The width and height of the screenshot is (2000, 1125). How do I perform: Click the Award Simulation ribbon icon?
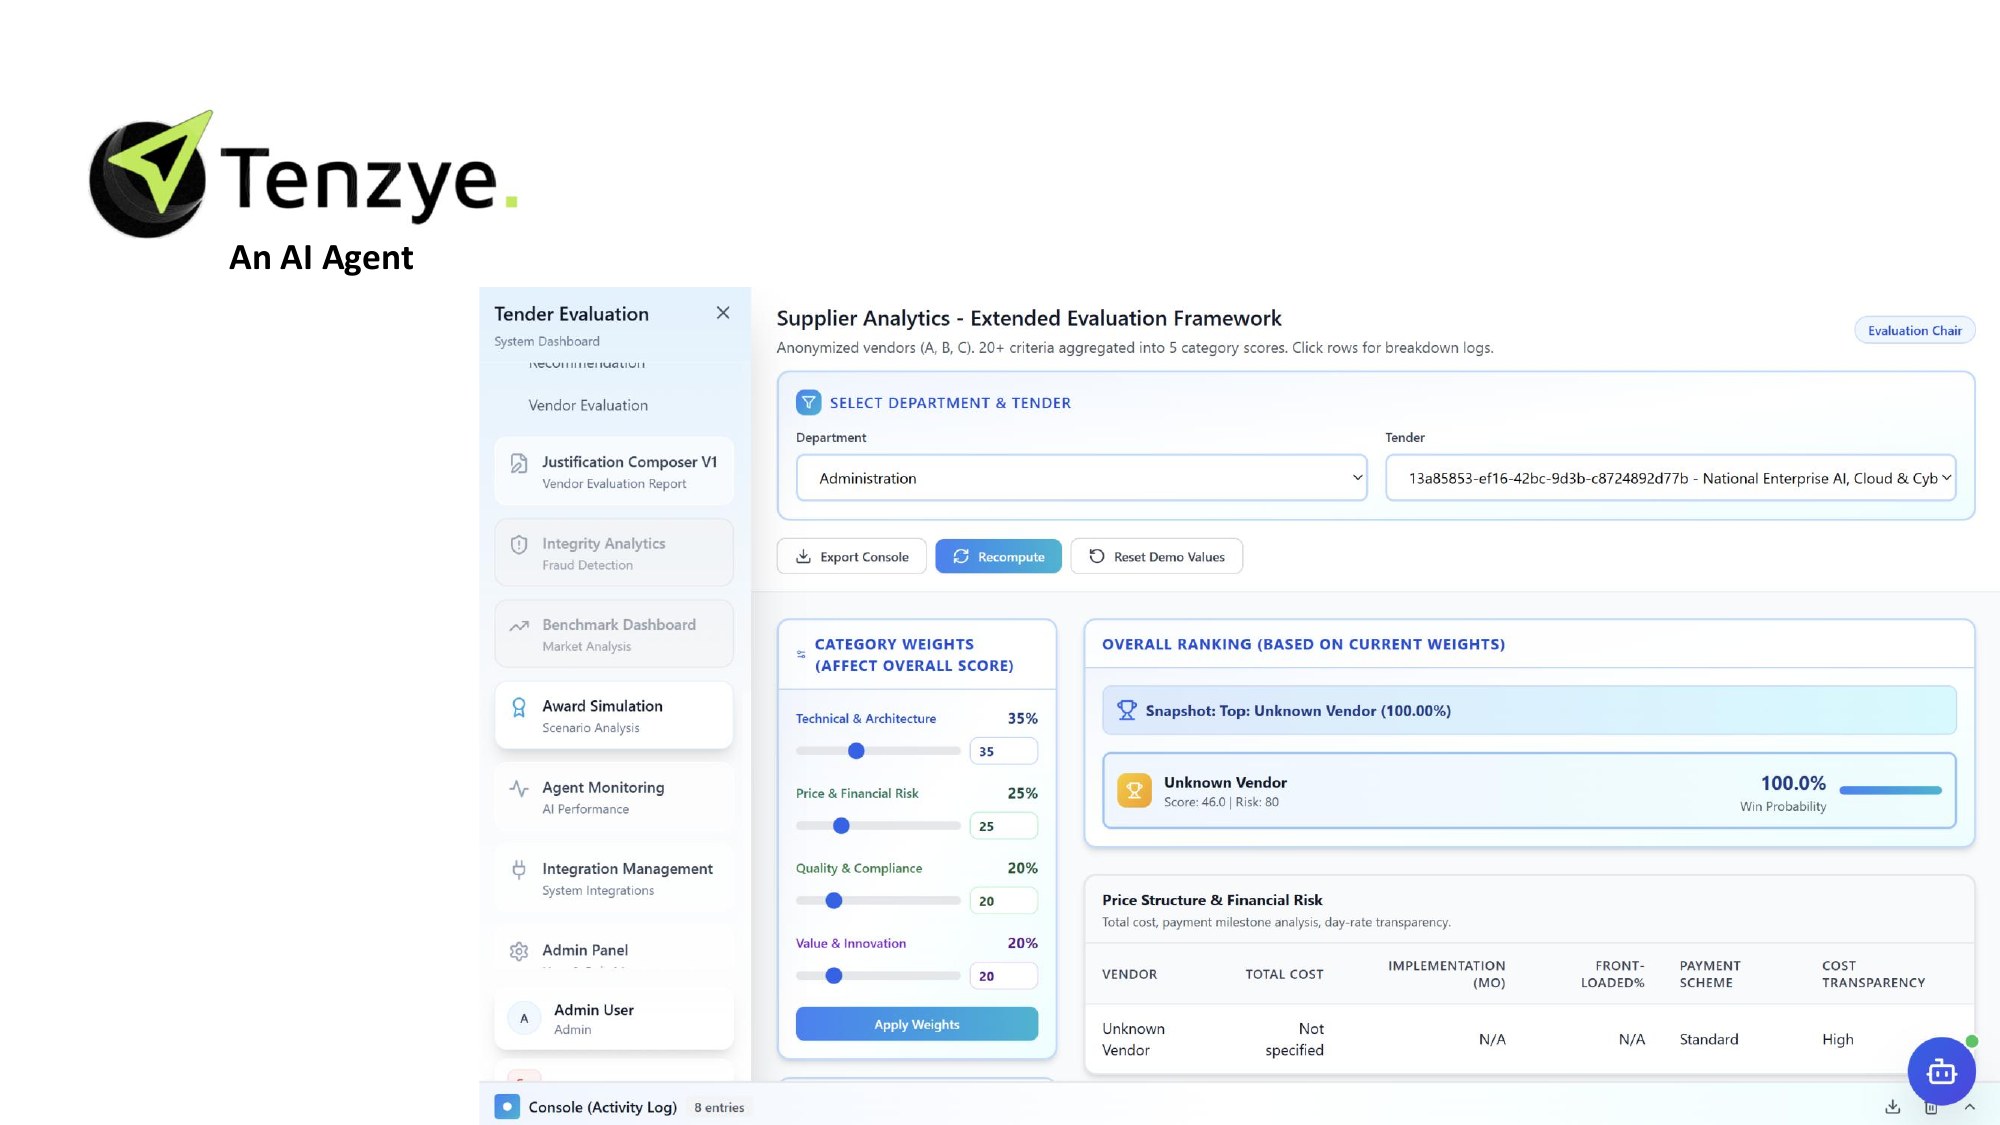(x=519, y=707)
